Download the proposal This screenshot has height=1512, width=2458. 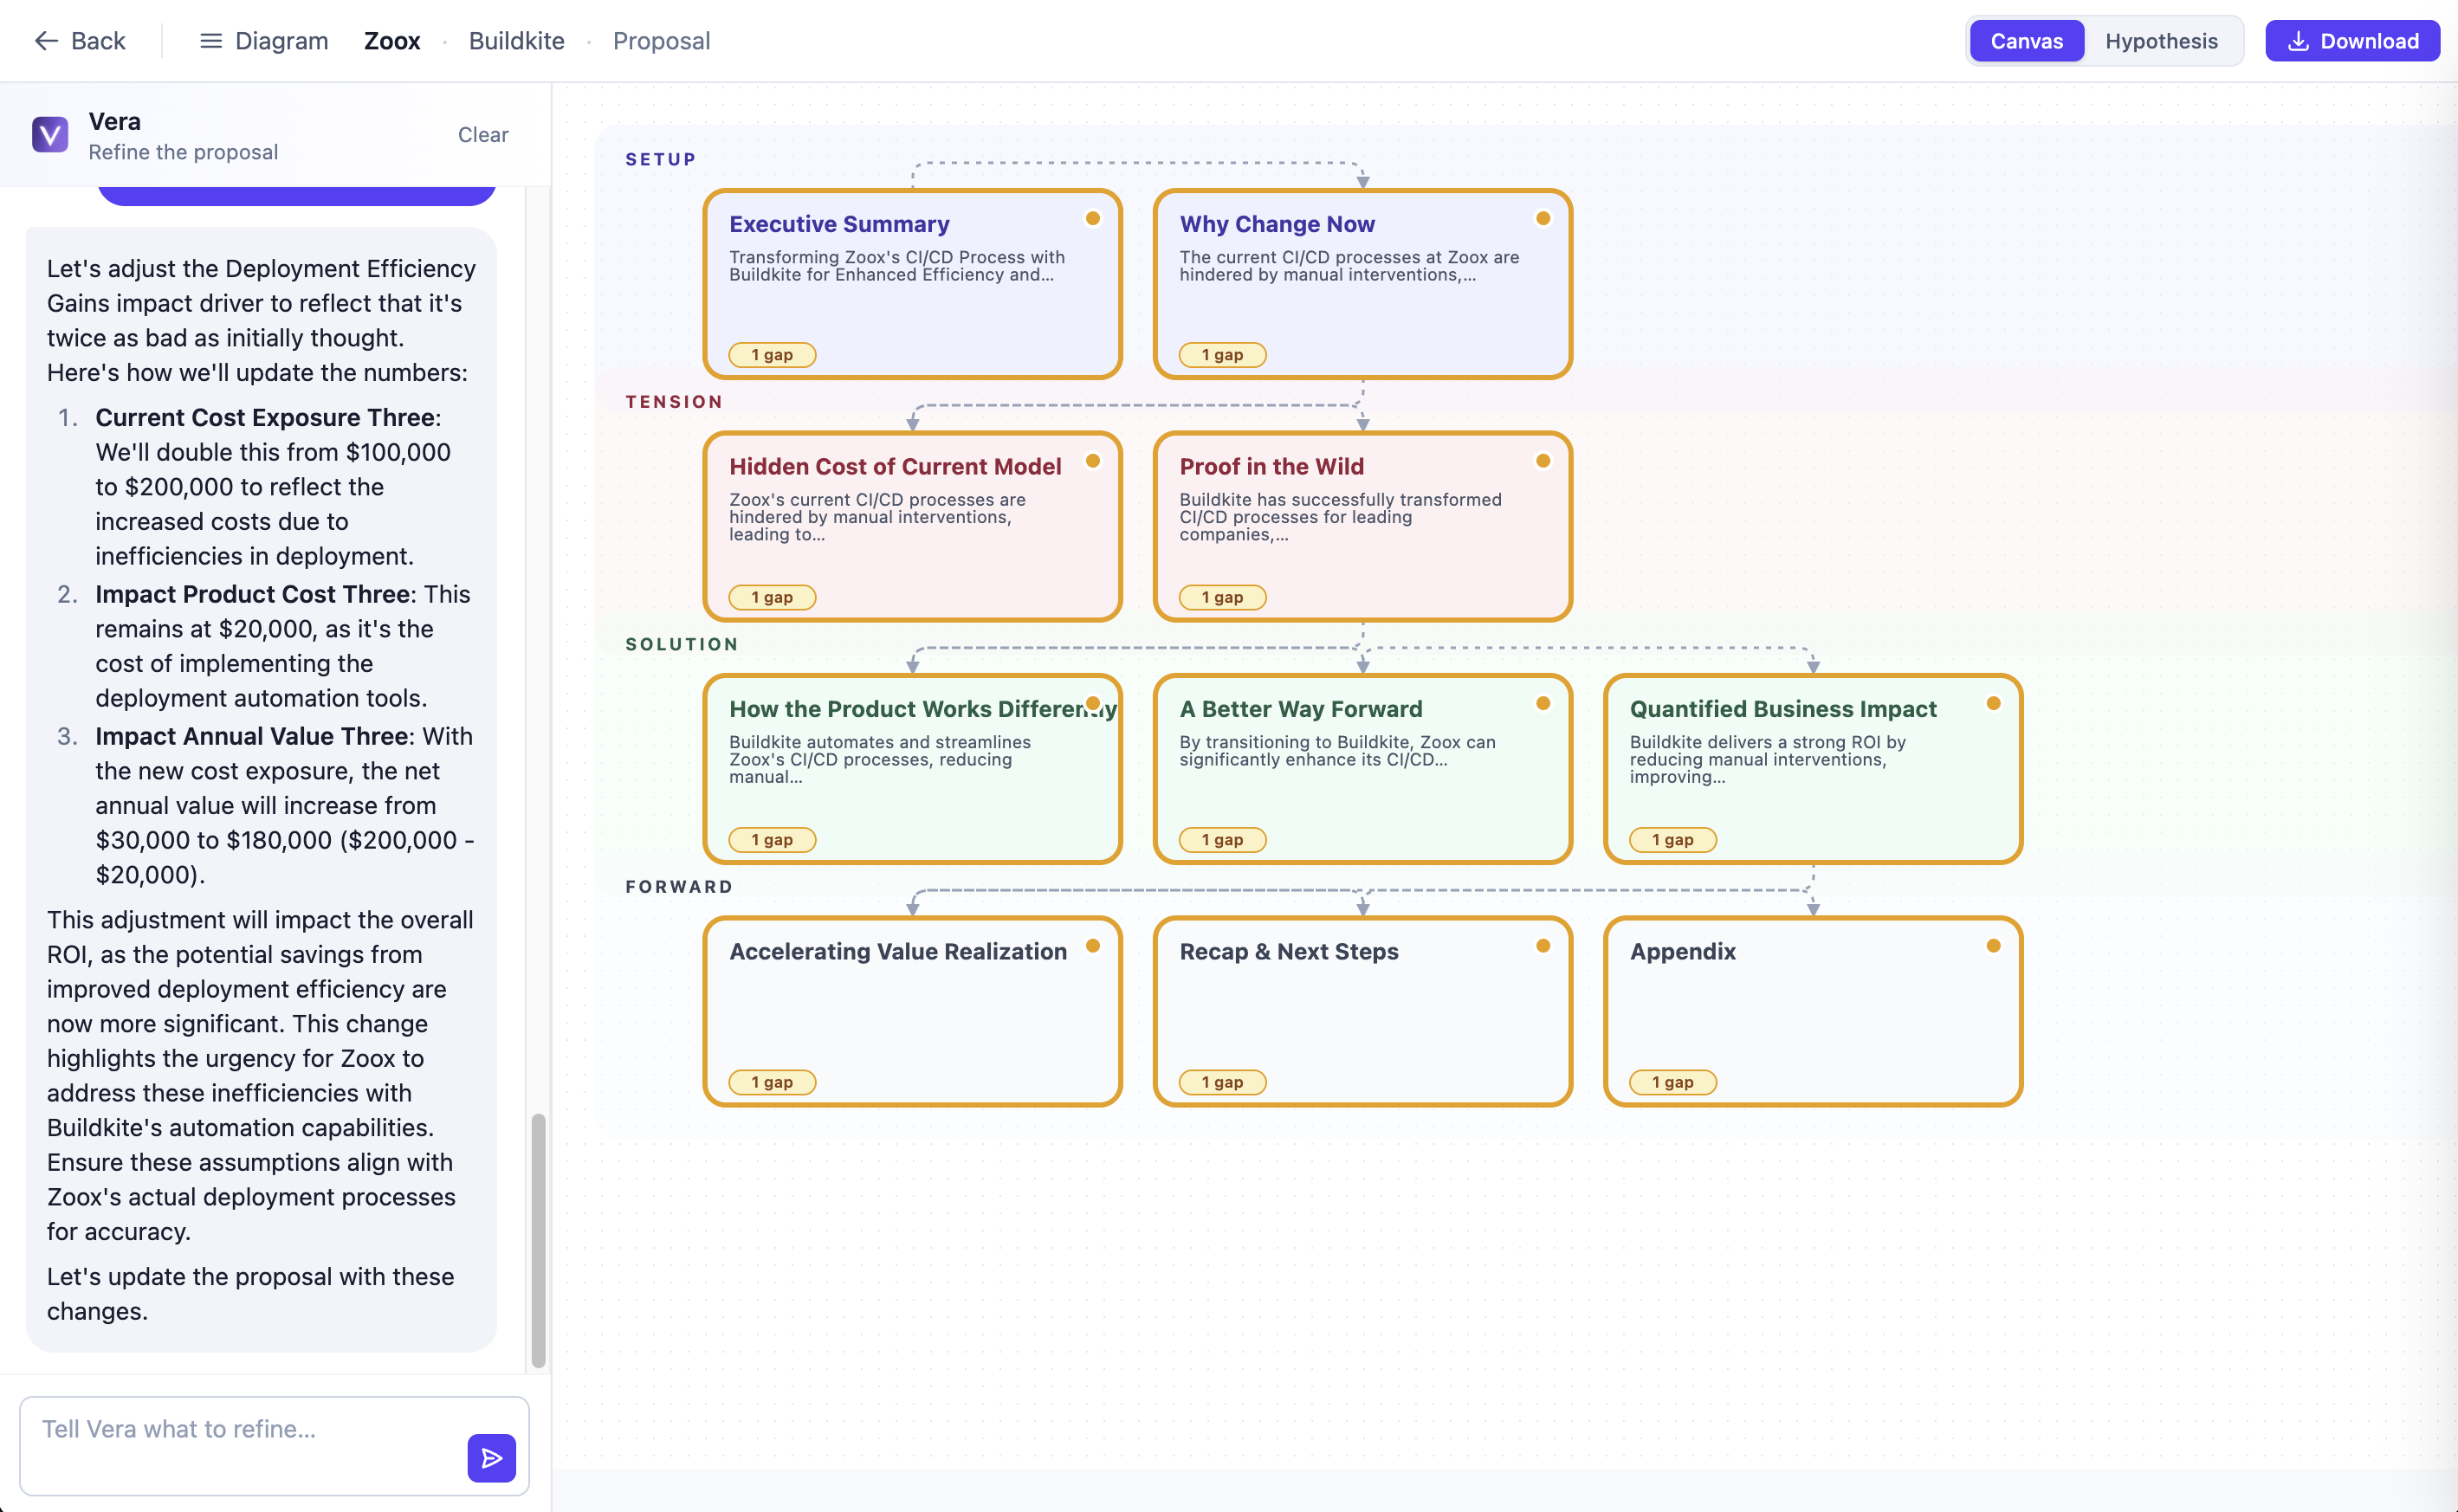point(2353,41)
